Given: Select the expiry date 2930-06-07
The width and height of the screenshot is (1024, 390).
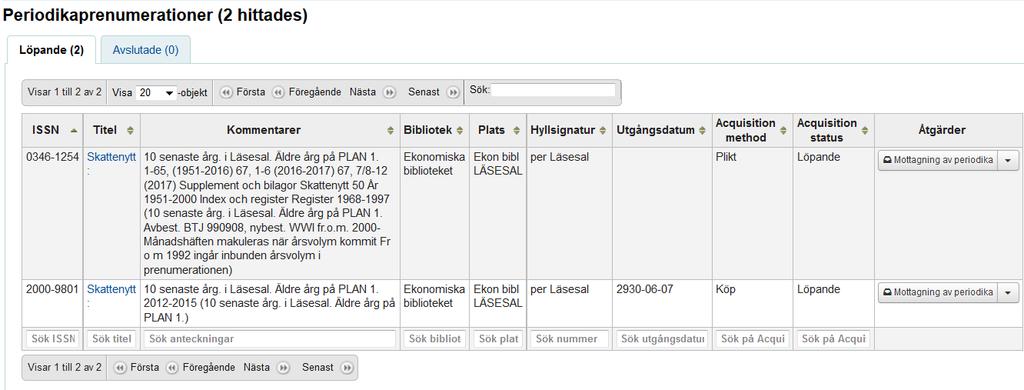Looking at the screenshot, I should (644, 289).
